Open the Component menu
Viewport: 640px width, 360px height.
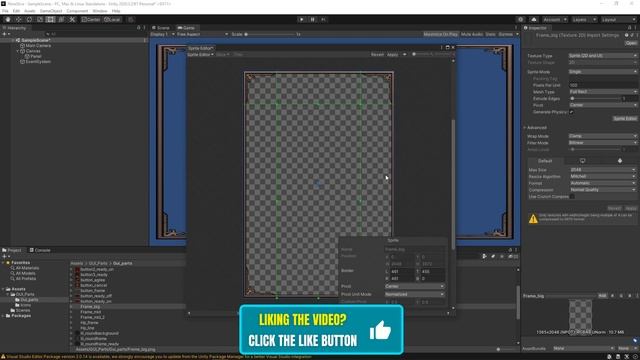(x=77, y=11)
